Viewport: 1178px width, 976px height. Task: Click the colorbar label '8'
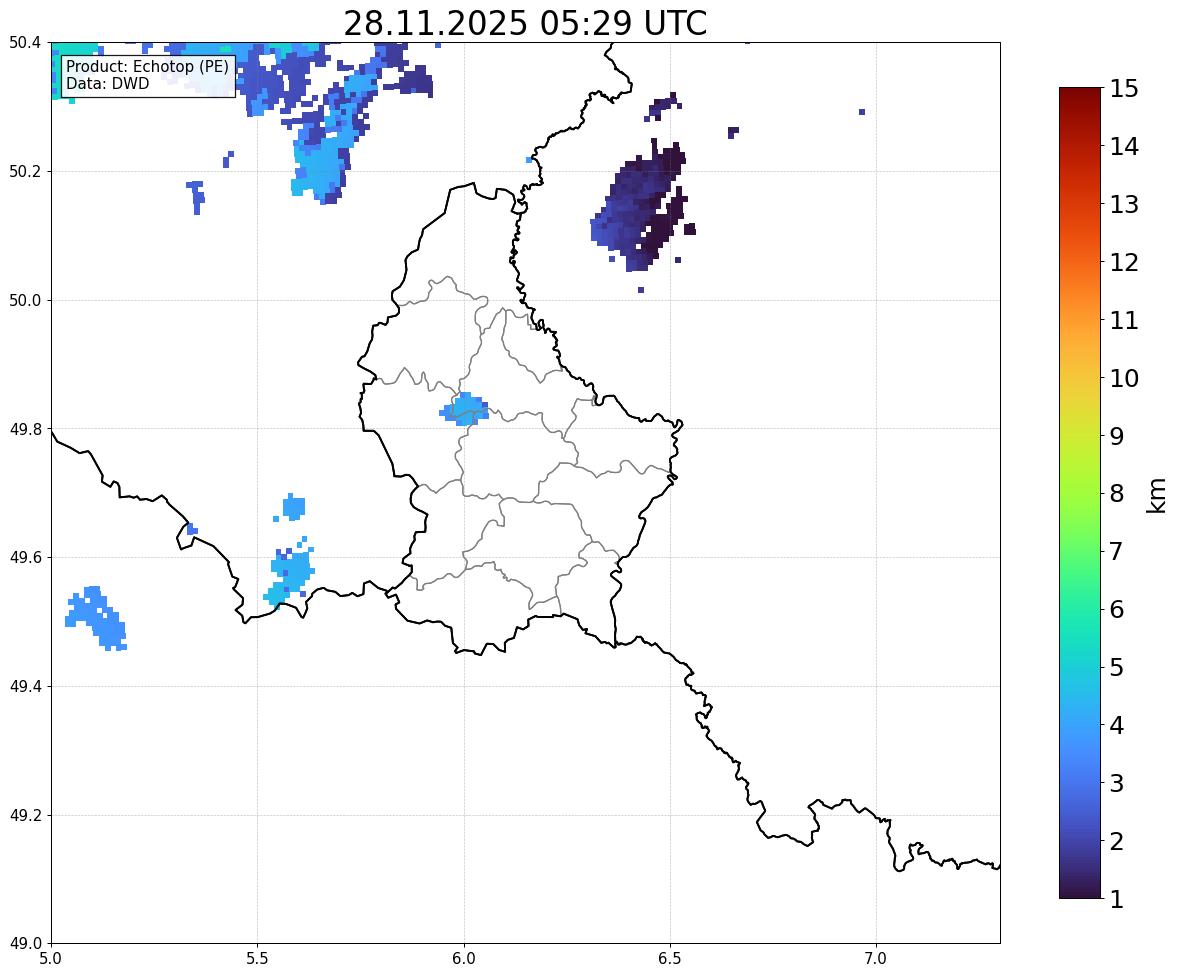tap(1117, 494)
